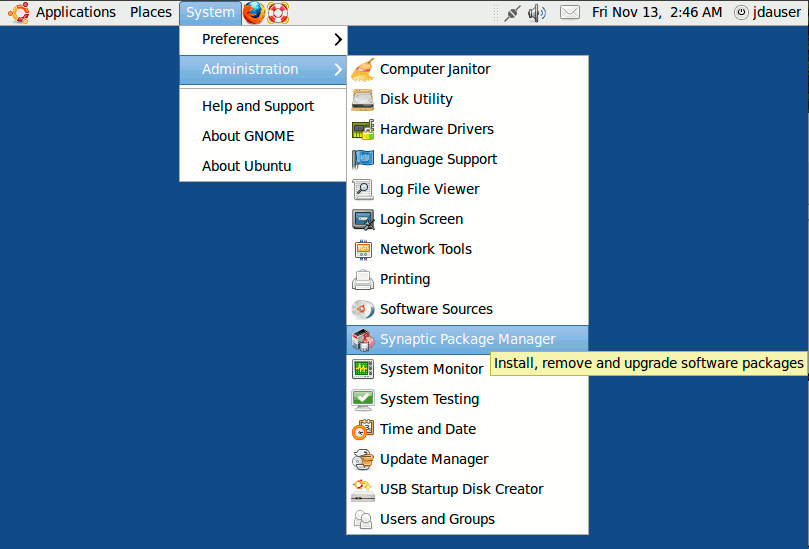Click the Computer Janitor broom icon
Screen dimensions: 809x549
pos(363,70)
